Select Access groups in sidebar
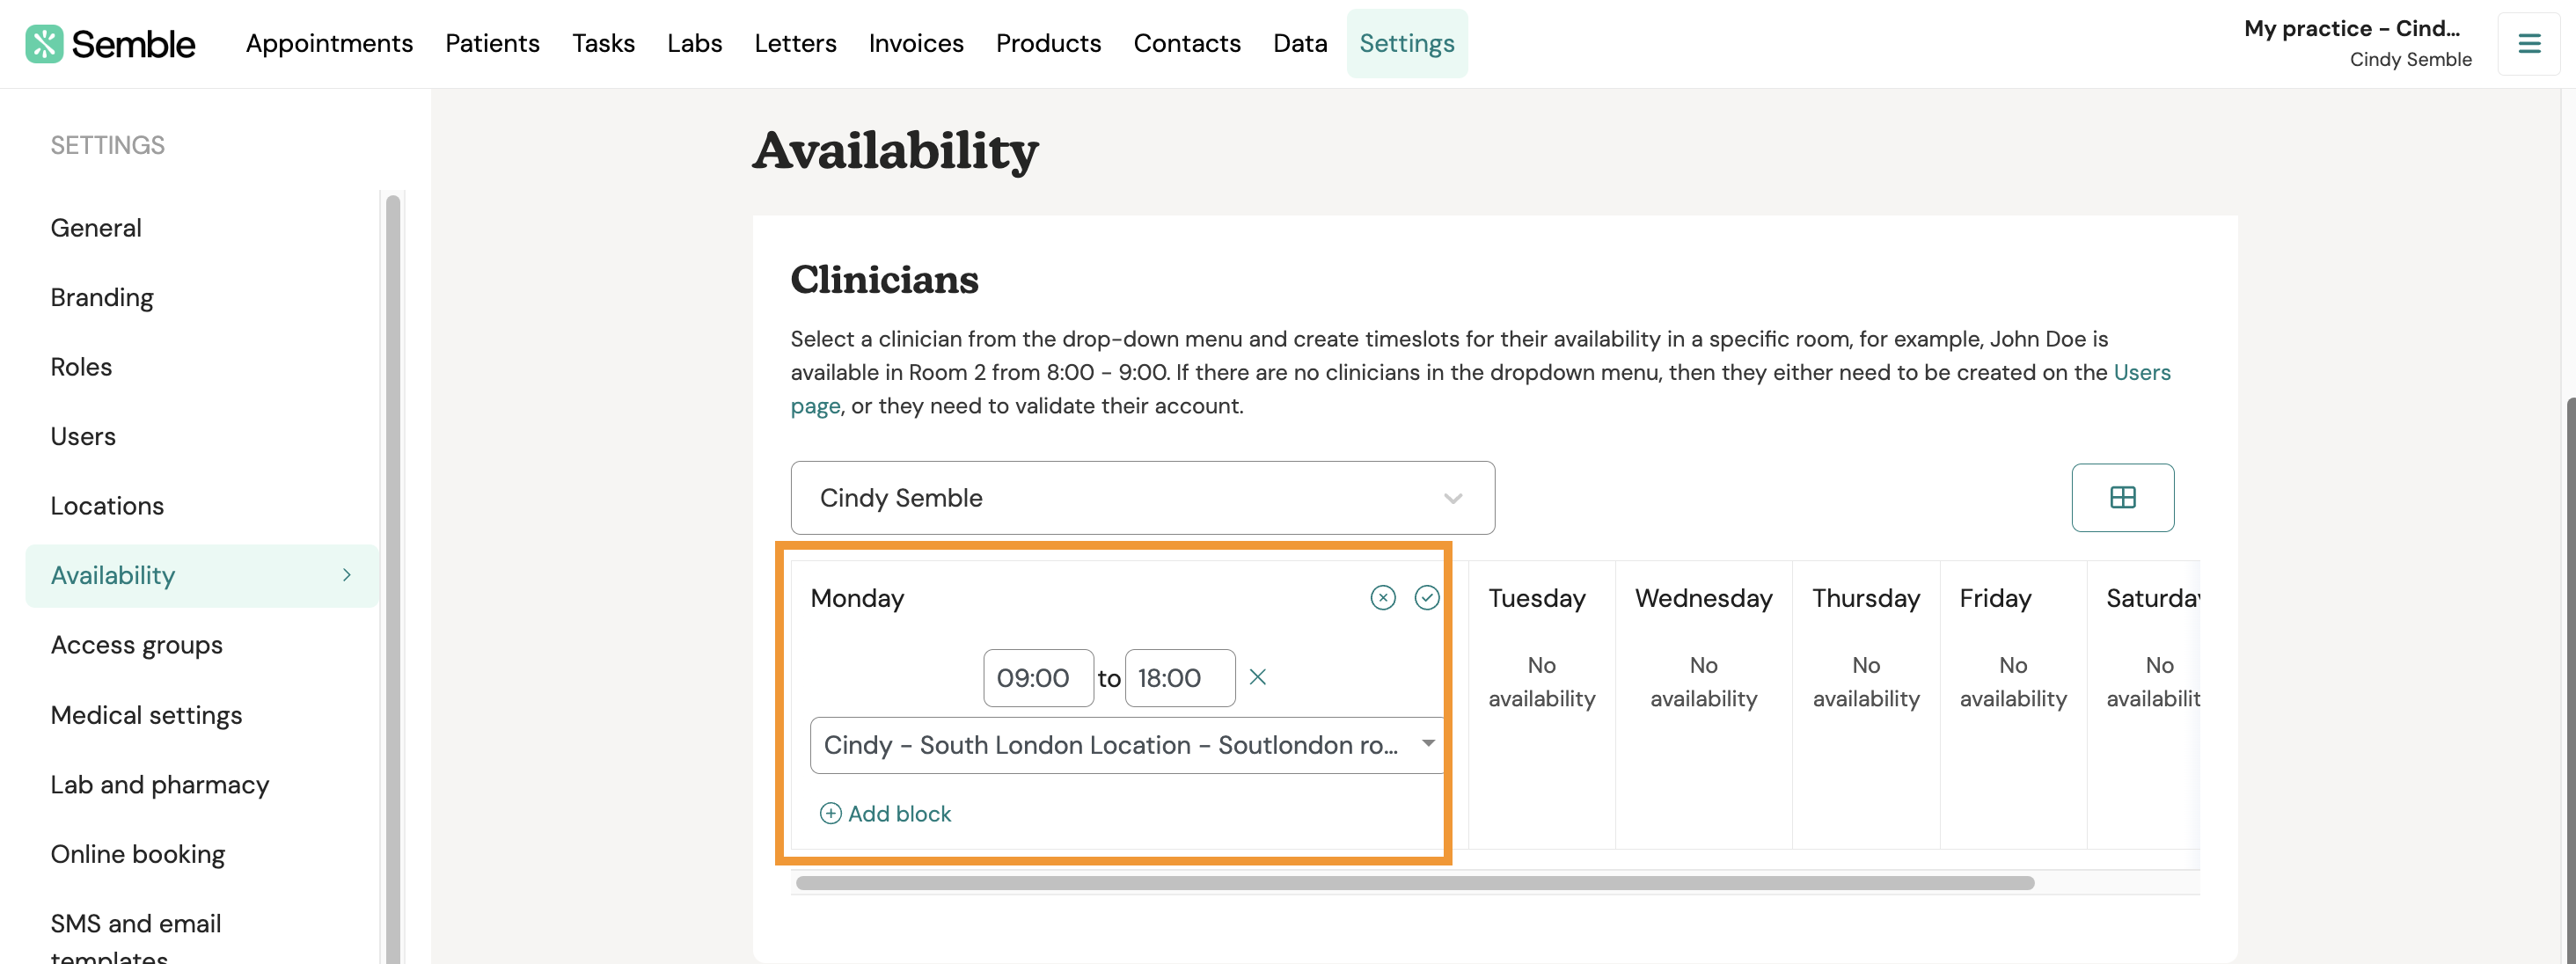 point(137,645)
